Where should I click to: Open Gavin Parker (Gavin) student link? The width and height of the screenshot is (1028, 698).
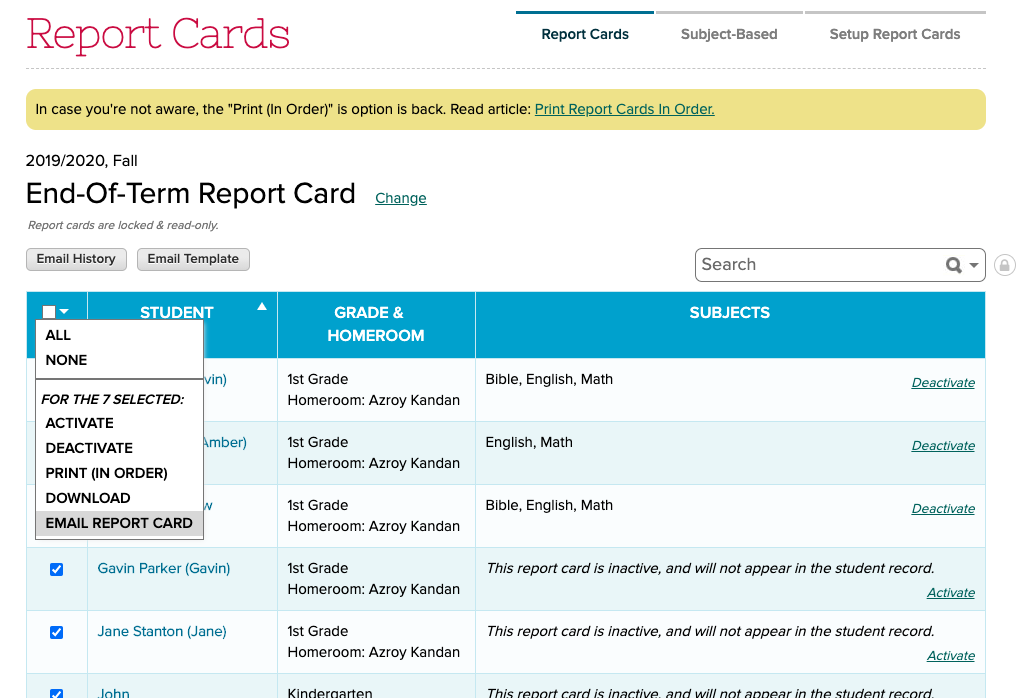coord(163,568)
